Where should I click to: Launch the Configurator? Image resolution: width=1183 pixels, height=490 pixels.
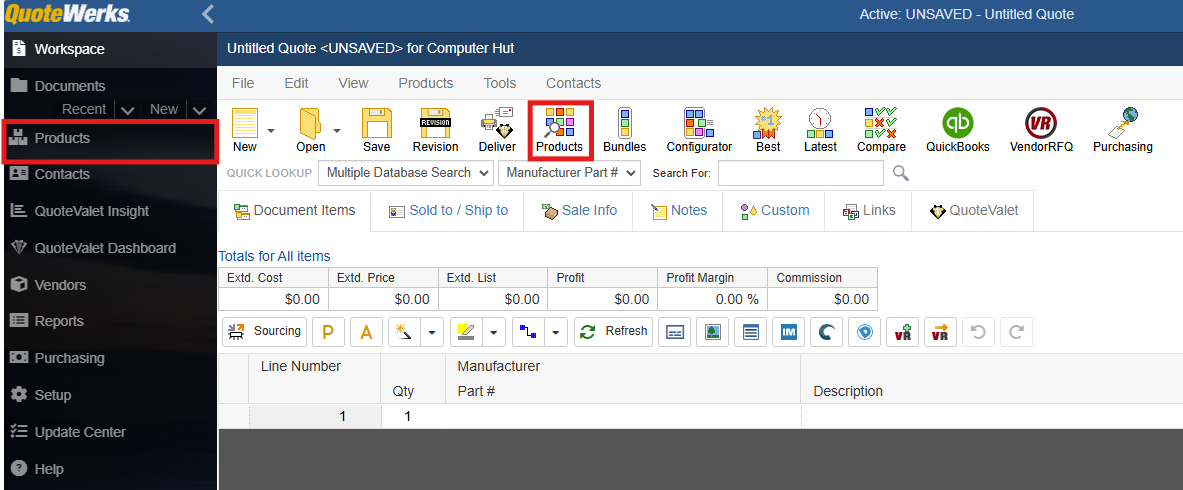pos(699,130)
